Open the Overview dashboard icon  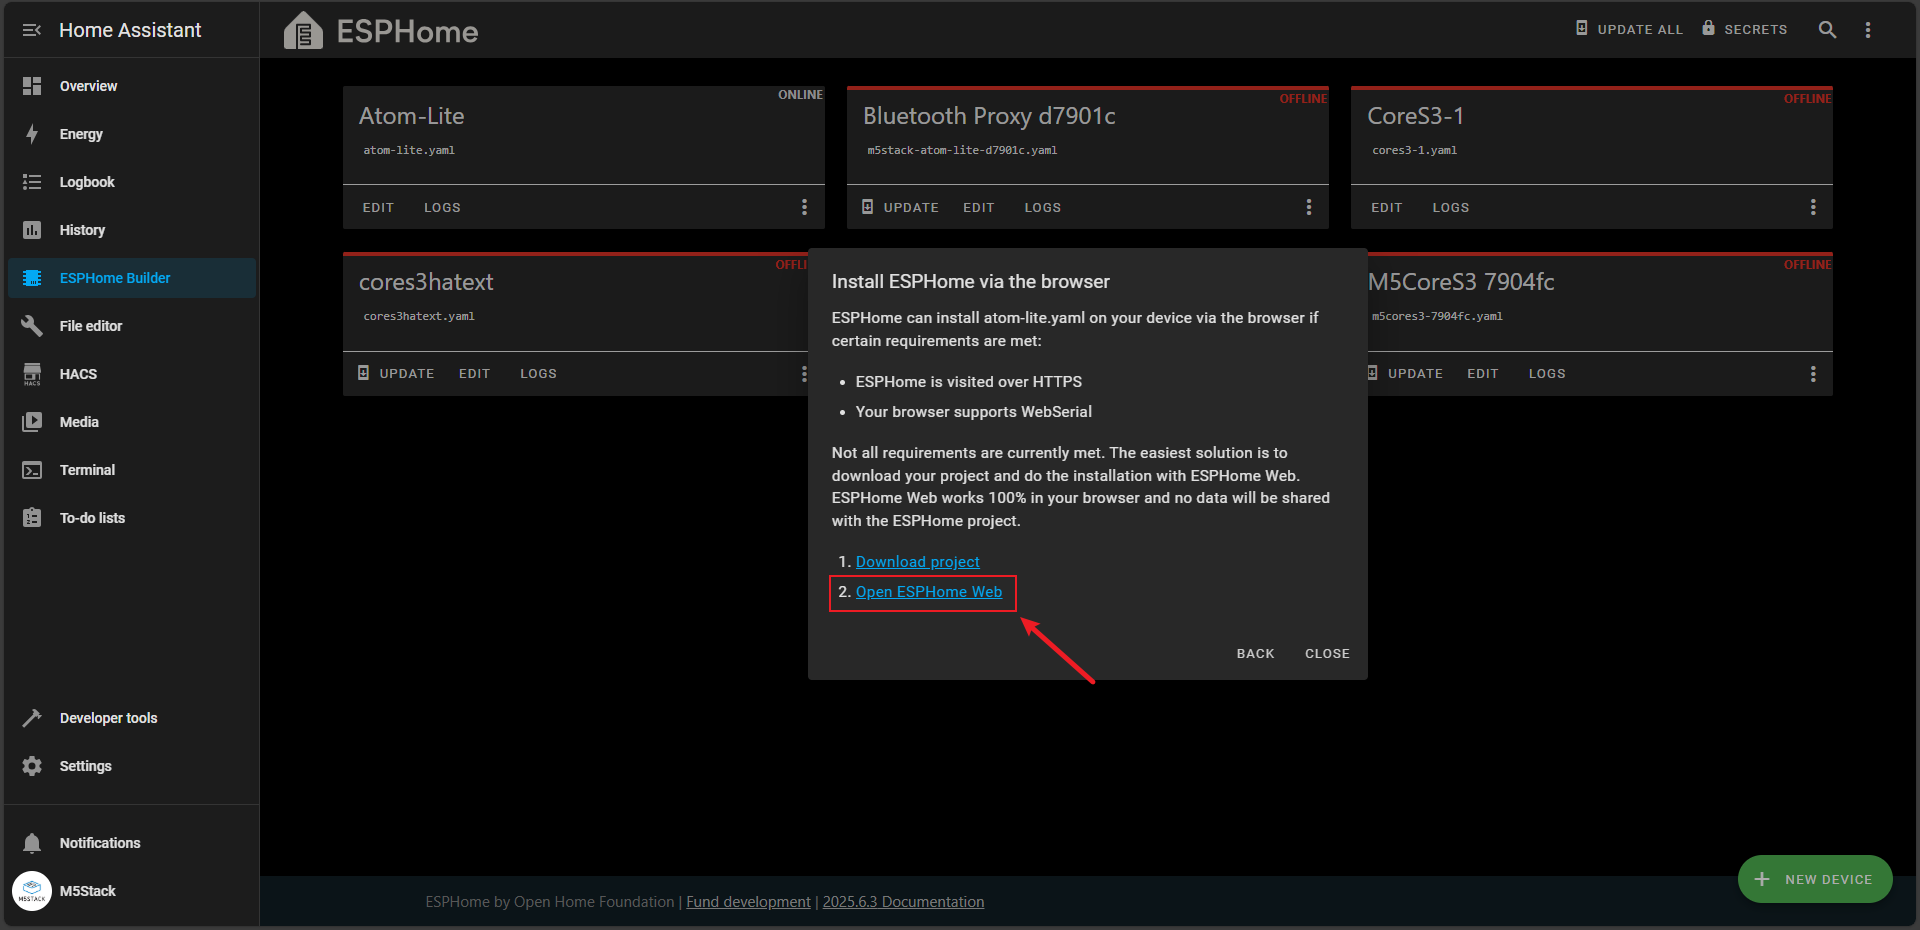pyautogui.click(x=32, y=86)
